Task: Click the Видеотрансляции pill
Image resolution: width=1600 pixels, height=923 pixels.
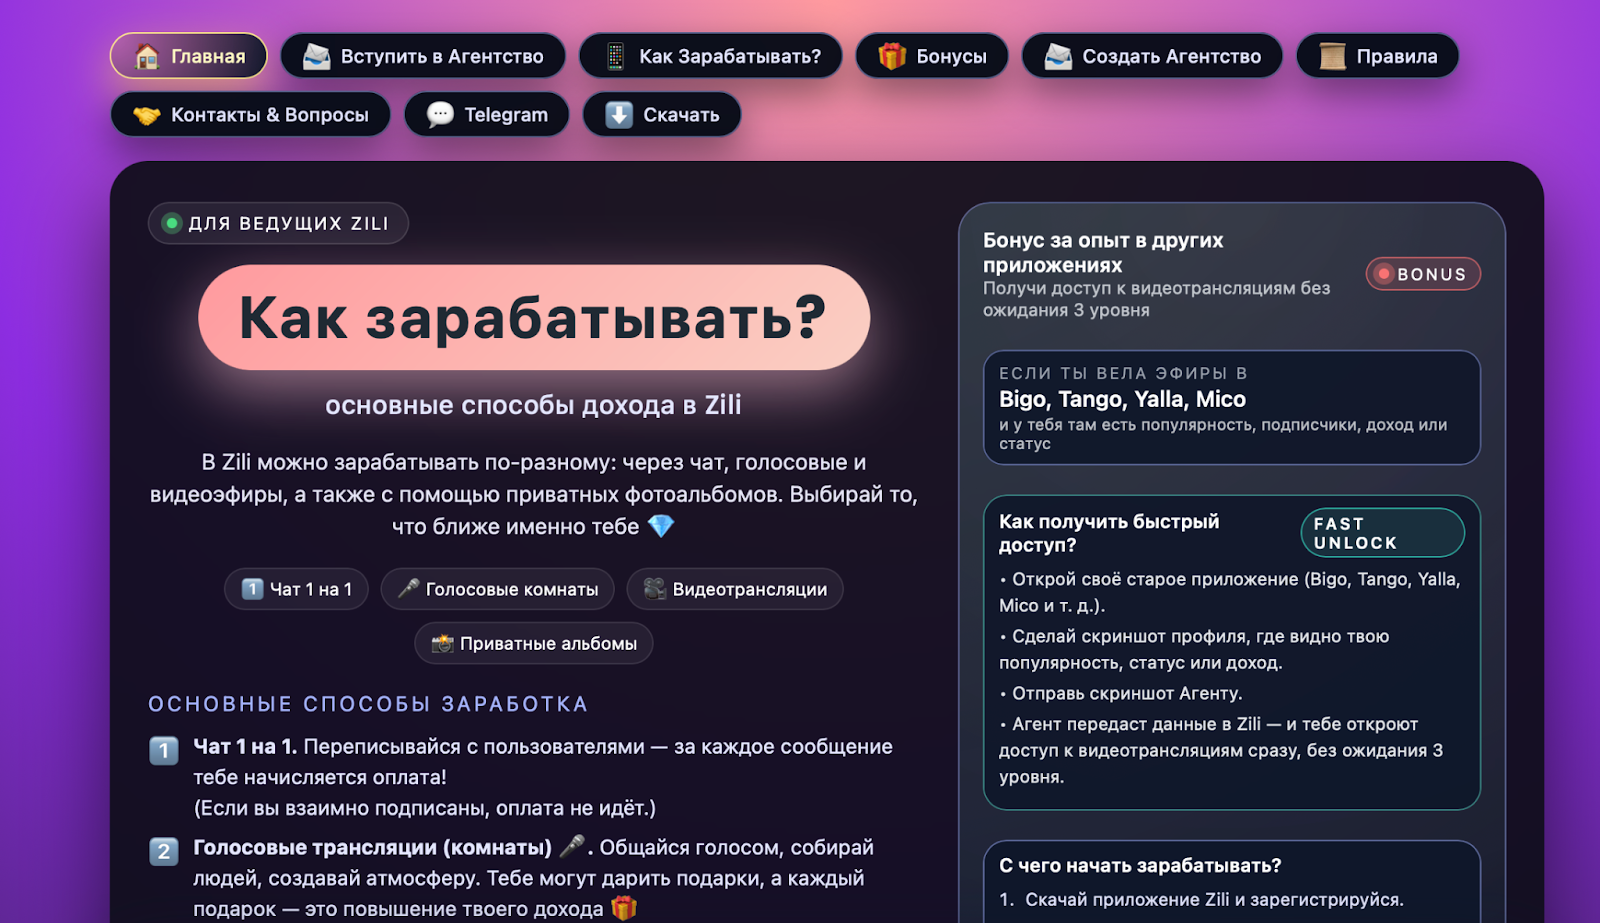Action: point(735,589)
